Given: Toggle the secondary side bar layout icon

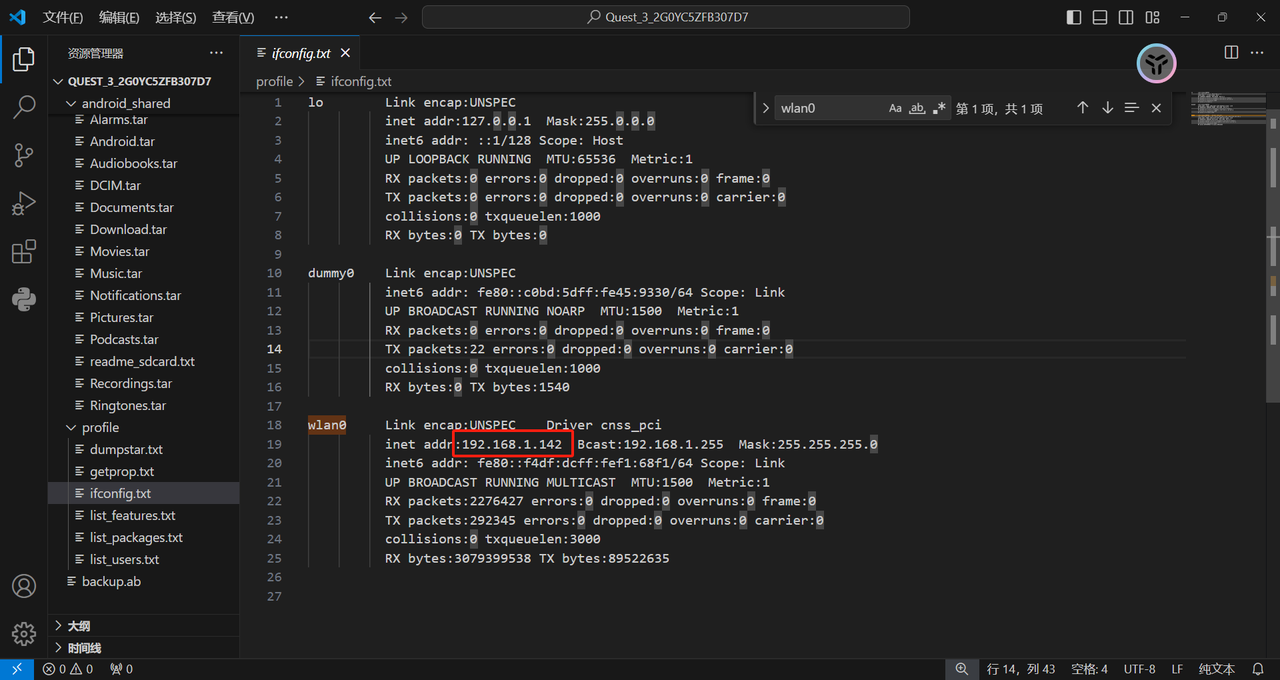Looking at the screenshot, I should 1126,18.
